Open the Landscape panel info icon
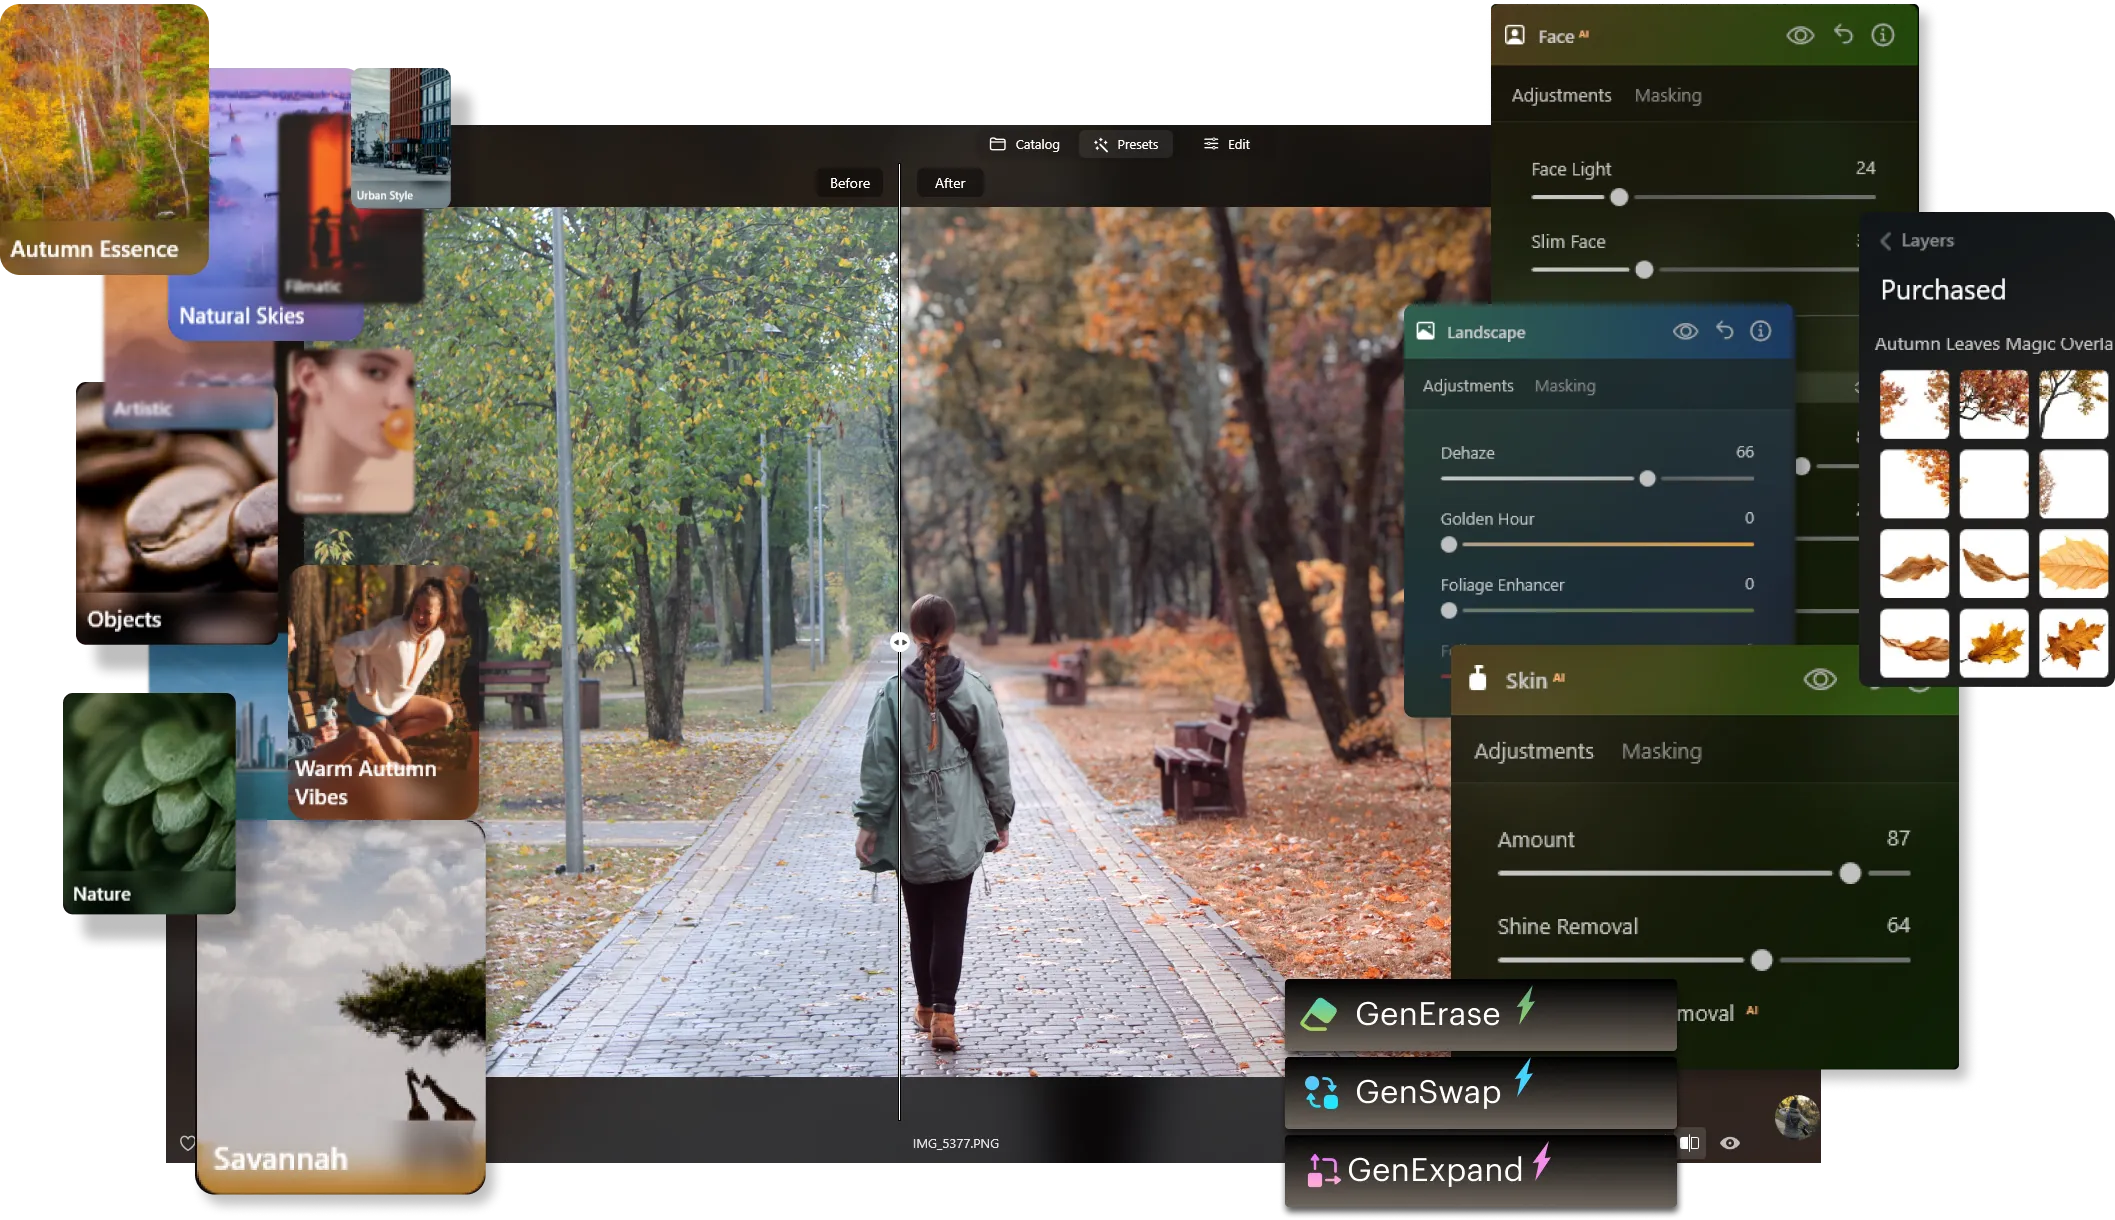Viewport: 2115px width, 1220px height. click(1761, 331)
